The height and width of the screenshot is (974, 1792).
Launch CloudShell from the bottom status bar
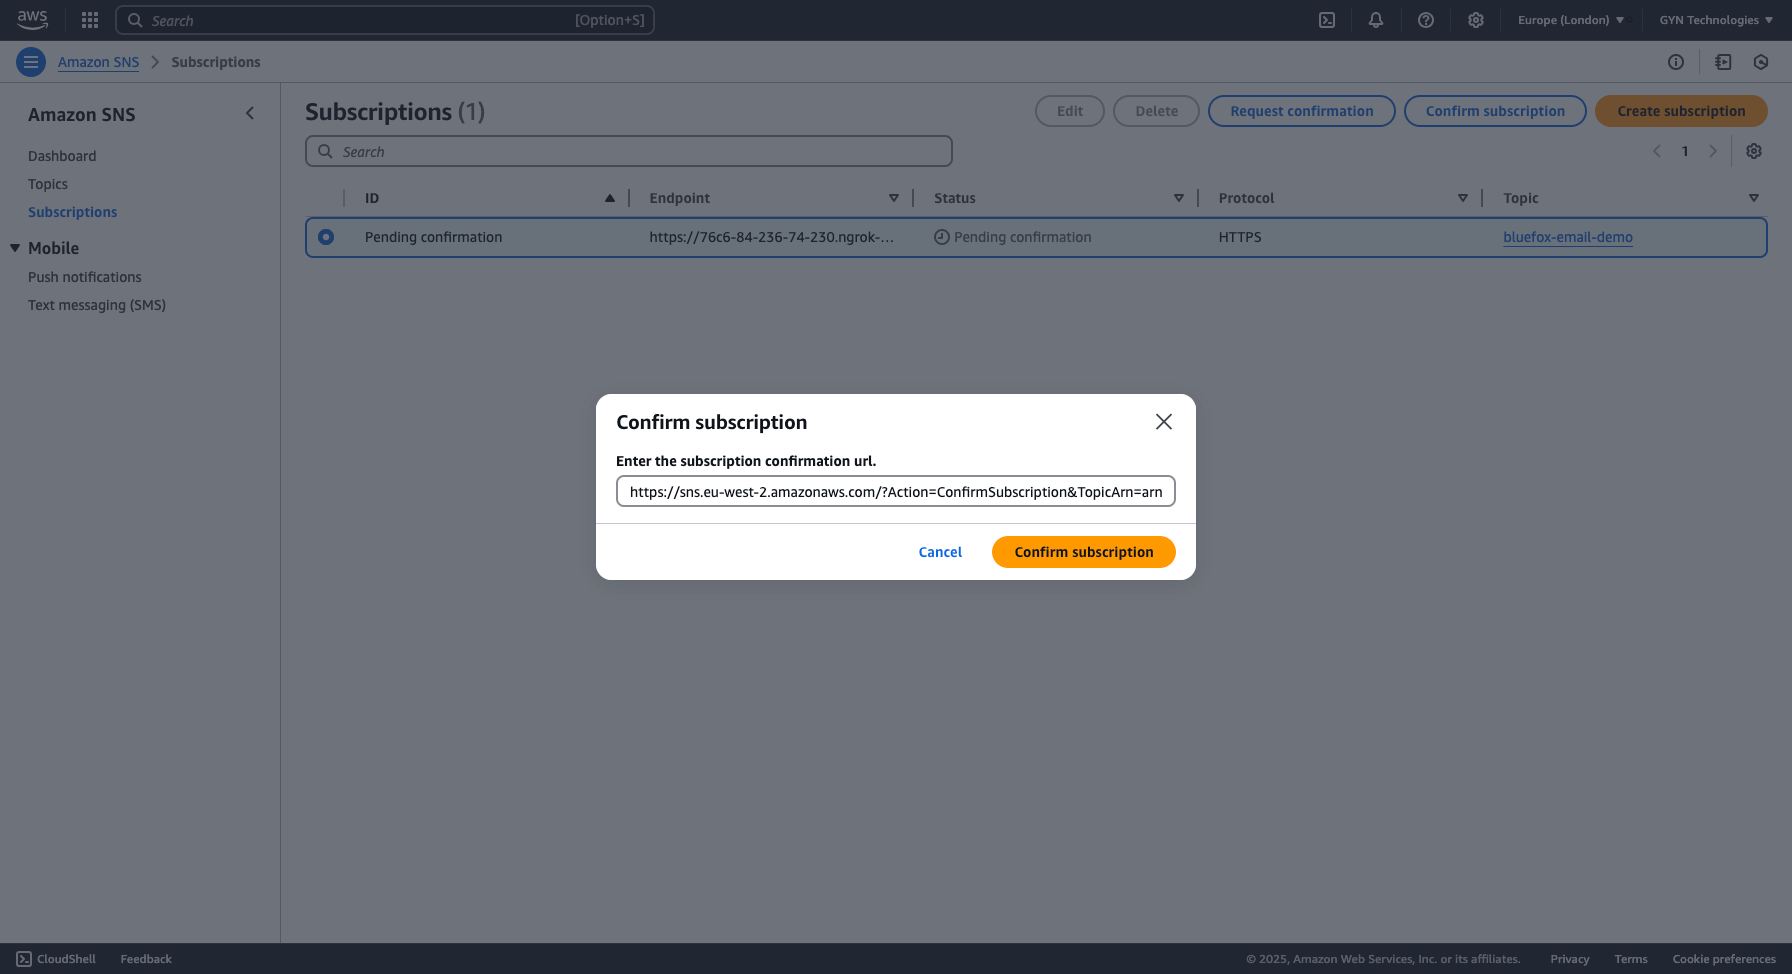[56, 958]
